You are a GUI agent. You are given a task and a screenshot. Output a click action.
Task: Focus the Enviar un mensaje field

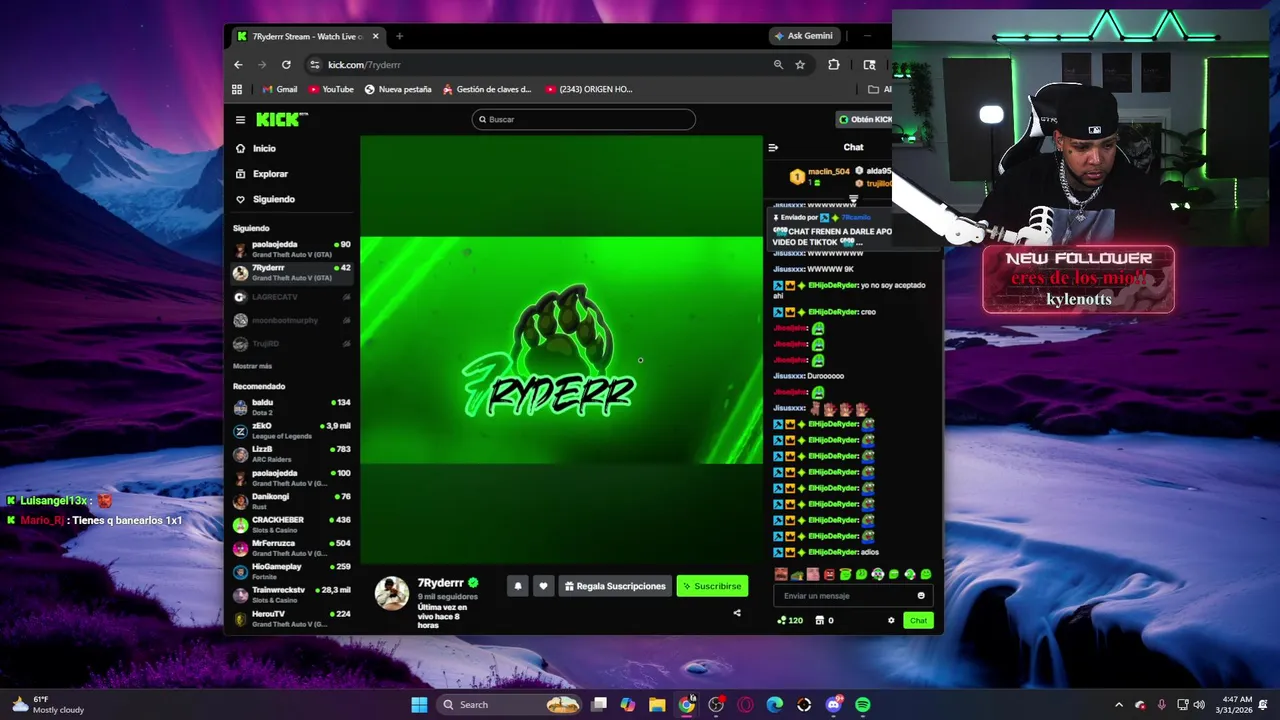click(x=846, y=596)
